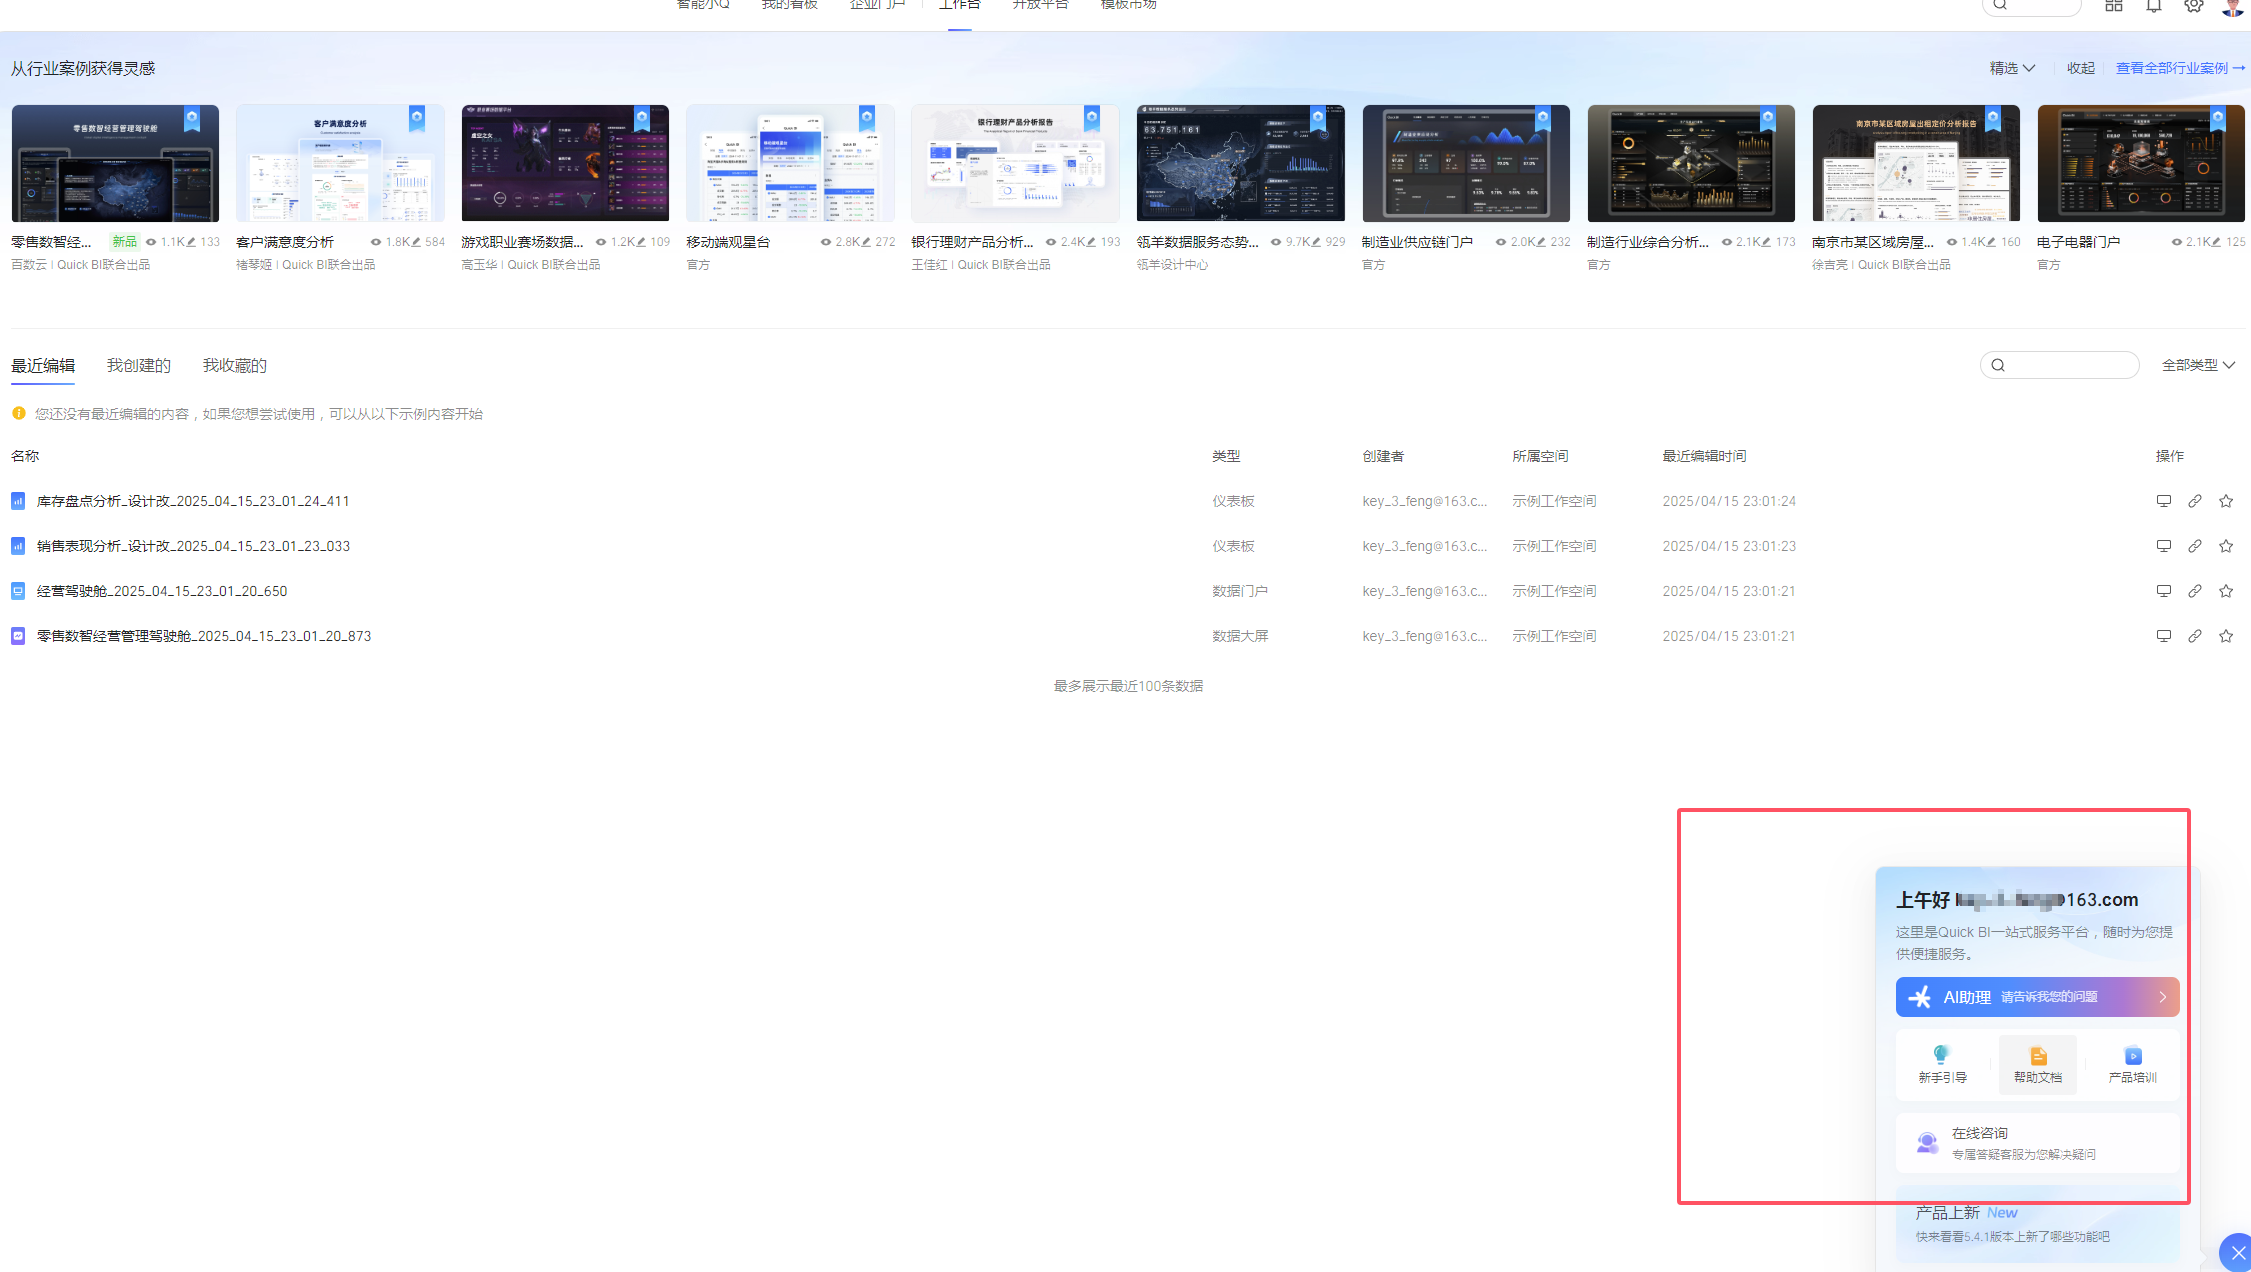Collapse industry cases with 收起
Screen dimensions: 2251x1272
[2081, 68]
